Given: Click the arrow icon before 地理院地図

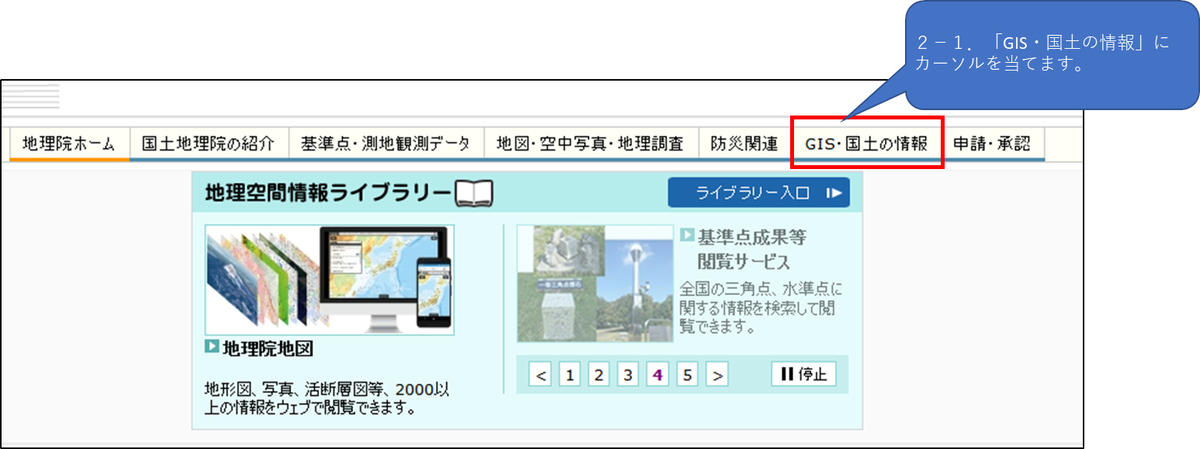Looking at the screenshot, I should point(212,347).
